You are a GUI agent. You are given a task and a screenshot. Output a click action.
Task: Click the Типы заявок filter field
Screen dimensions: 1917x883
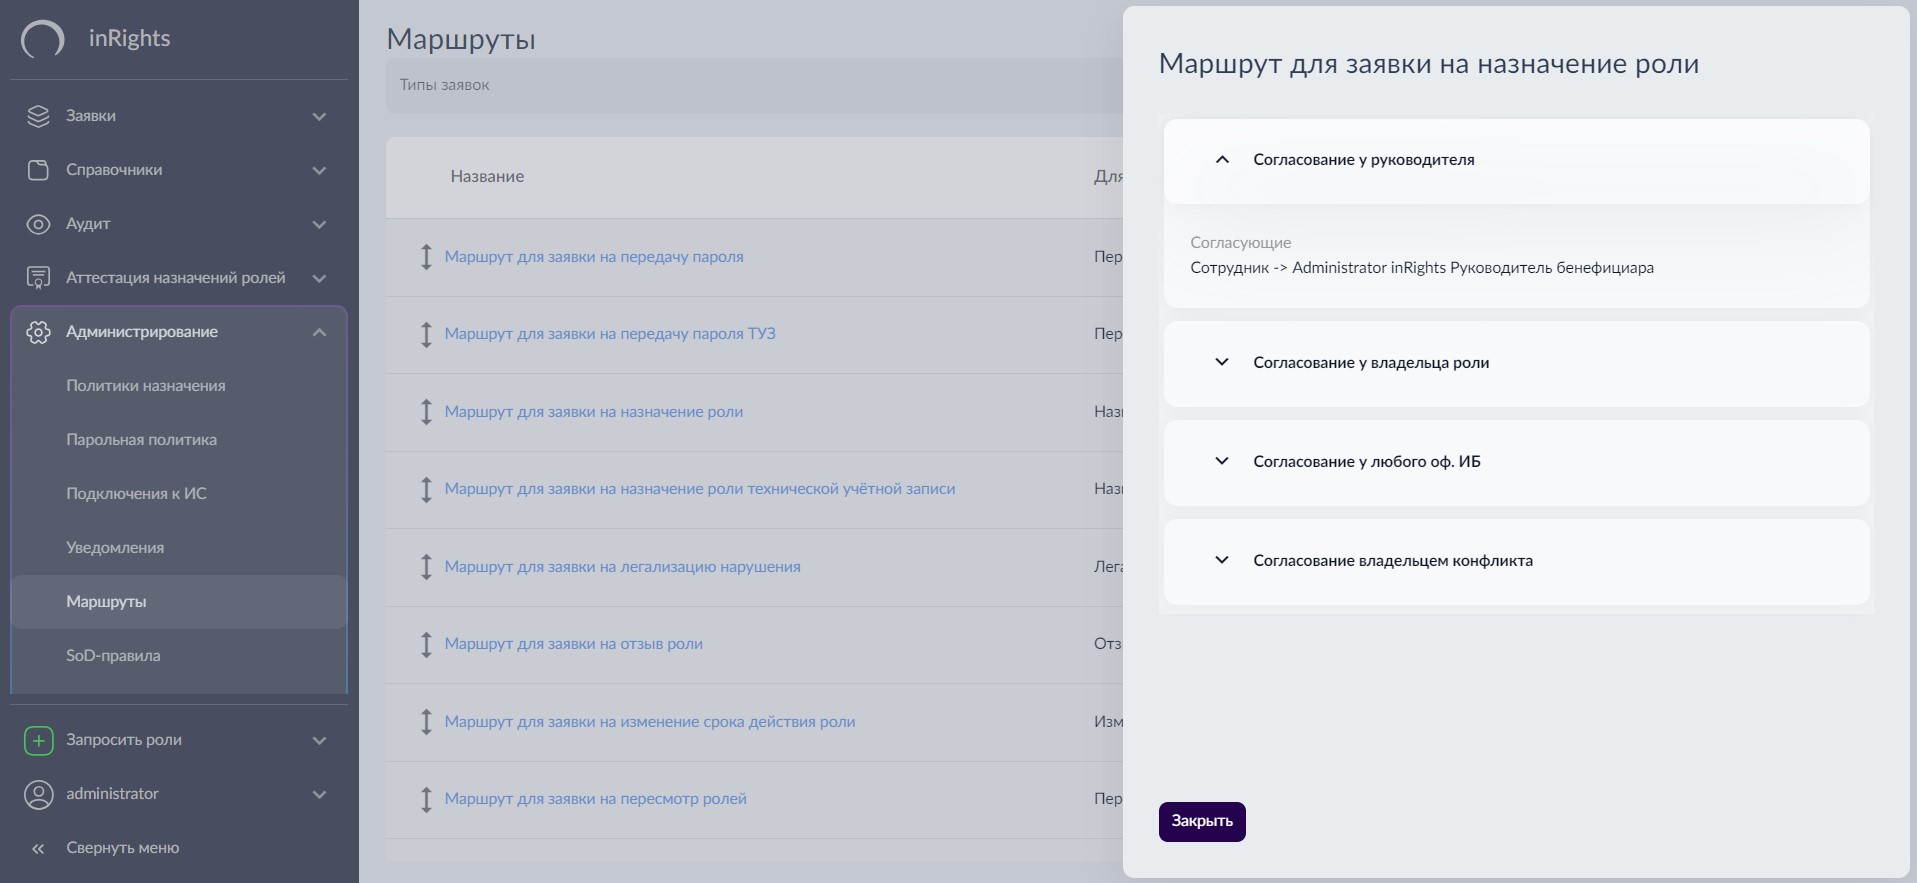[x=750, y=85]
